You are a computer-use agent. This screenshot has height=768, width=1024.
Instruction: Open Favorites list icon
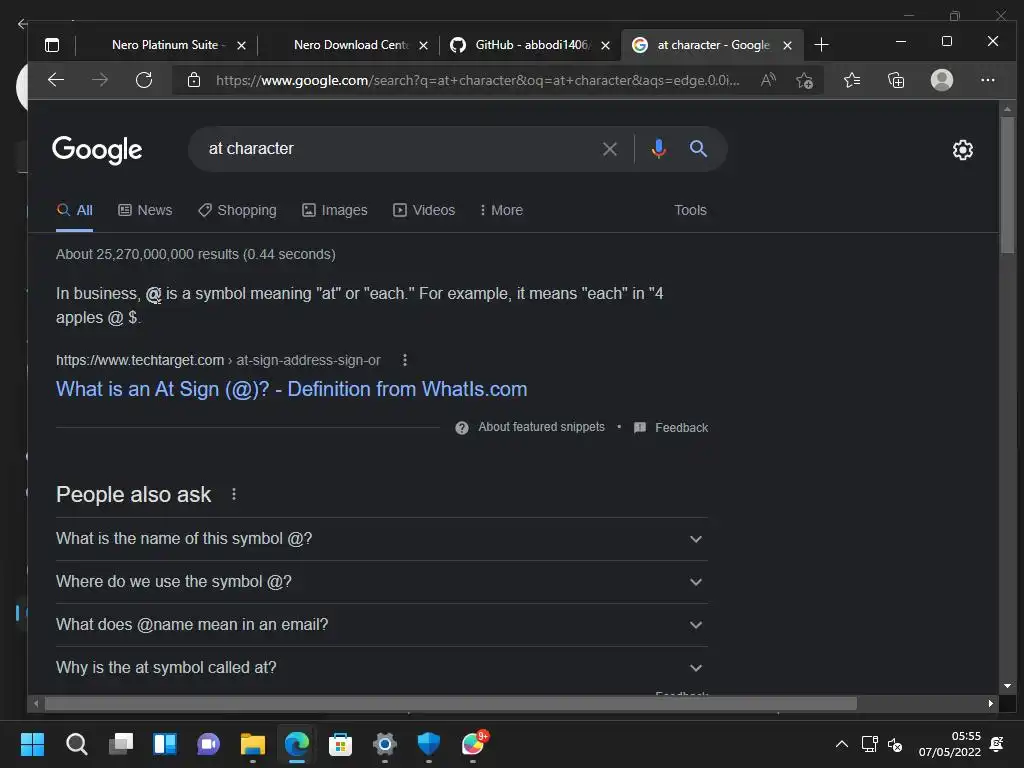(x=852, y=80)
